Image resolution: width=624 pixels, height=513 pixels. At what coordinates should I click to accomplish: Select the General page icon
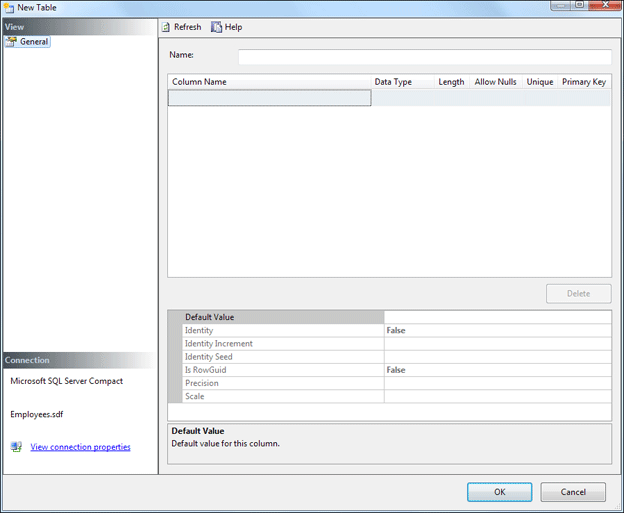11,41
